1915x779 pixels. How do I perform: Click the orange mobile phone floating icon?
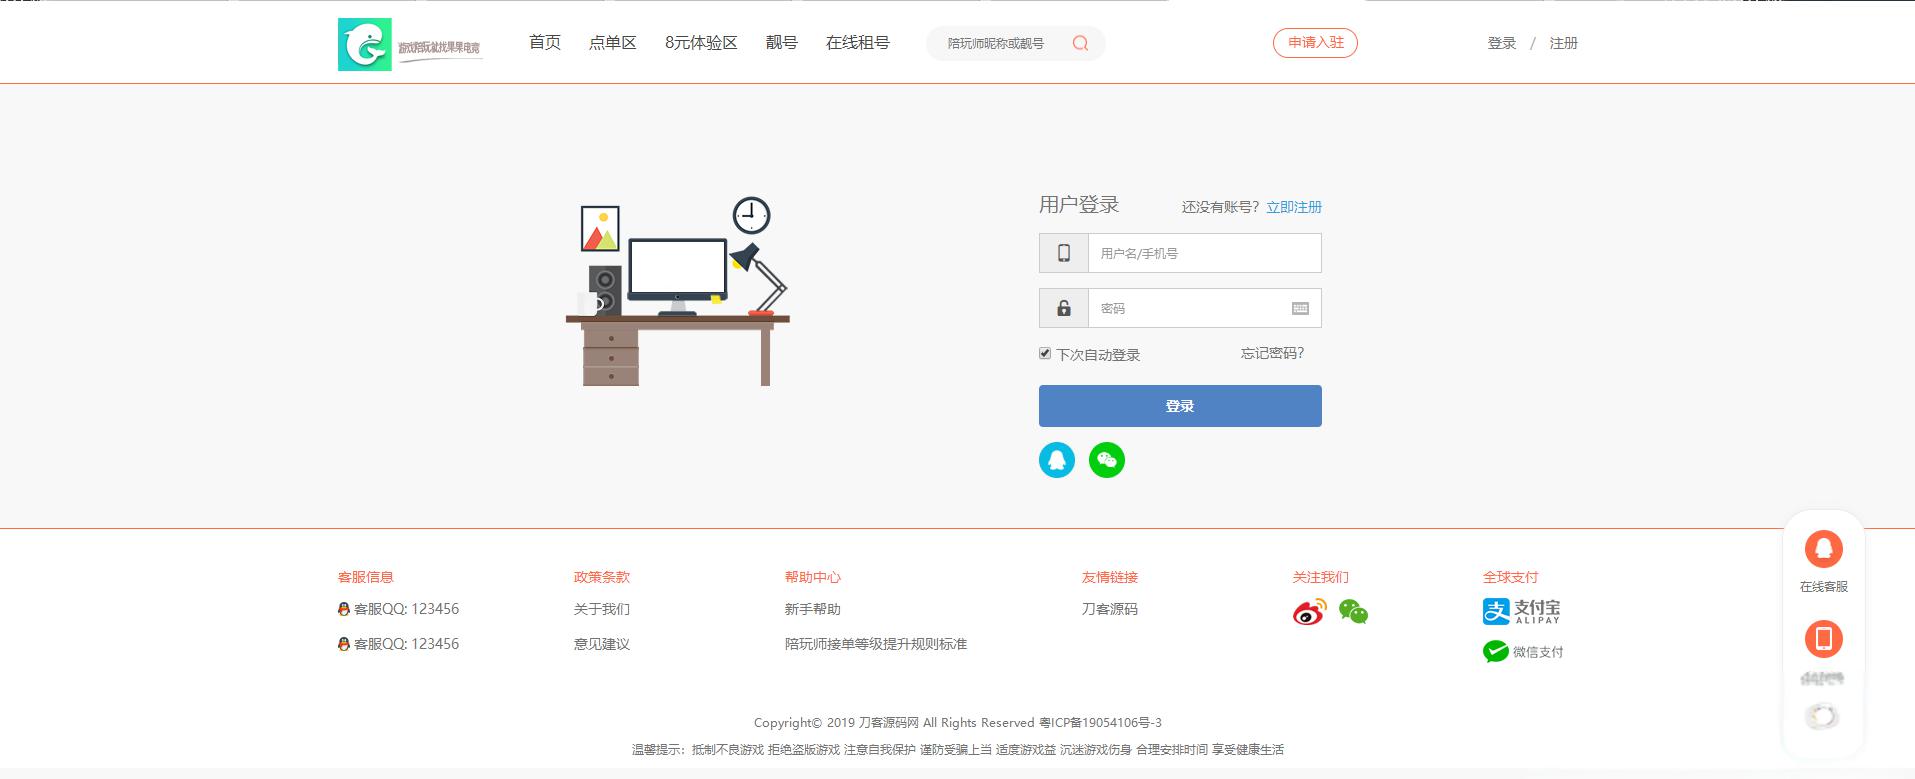click(1823, 638)
